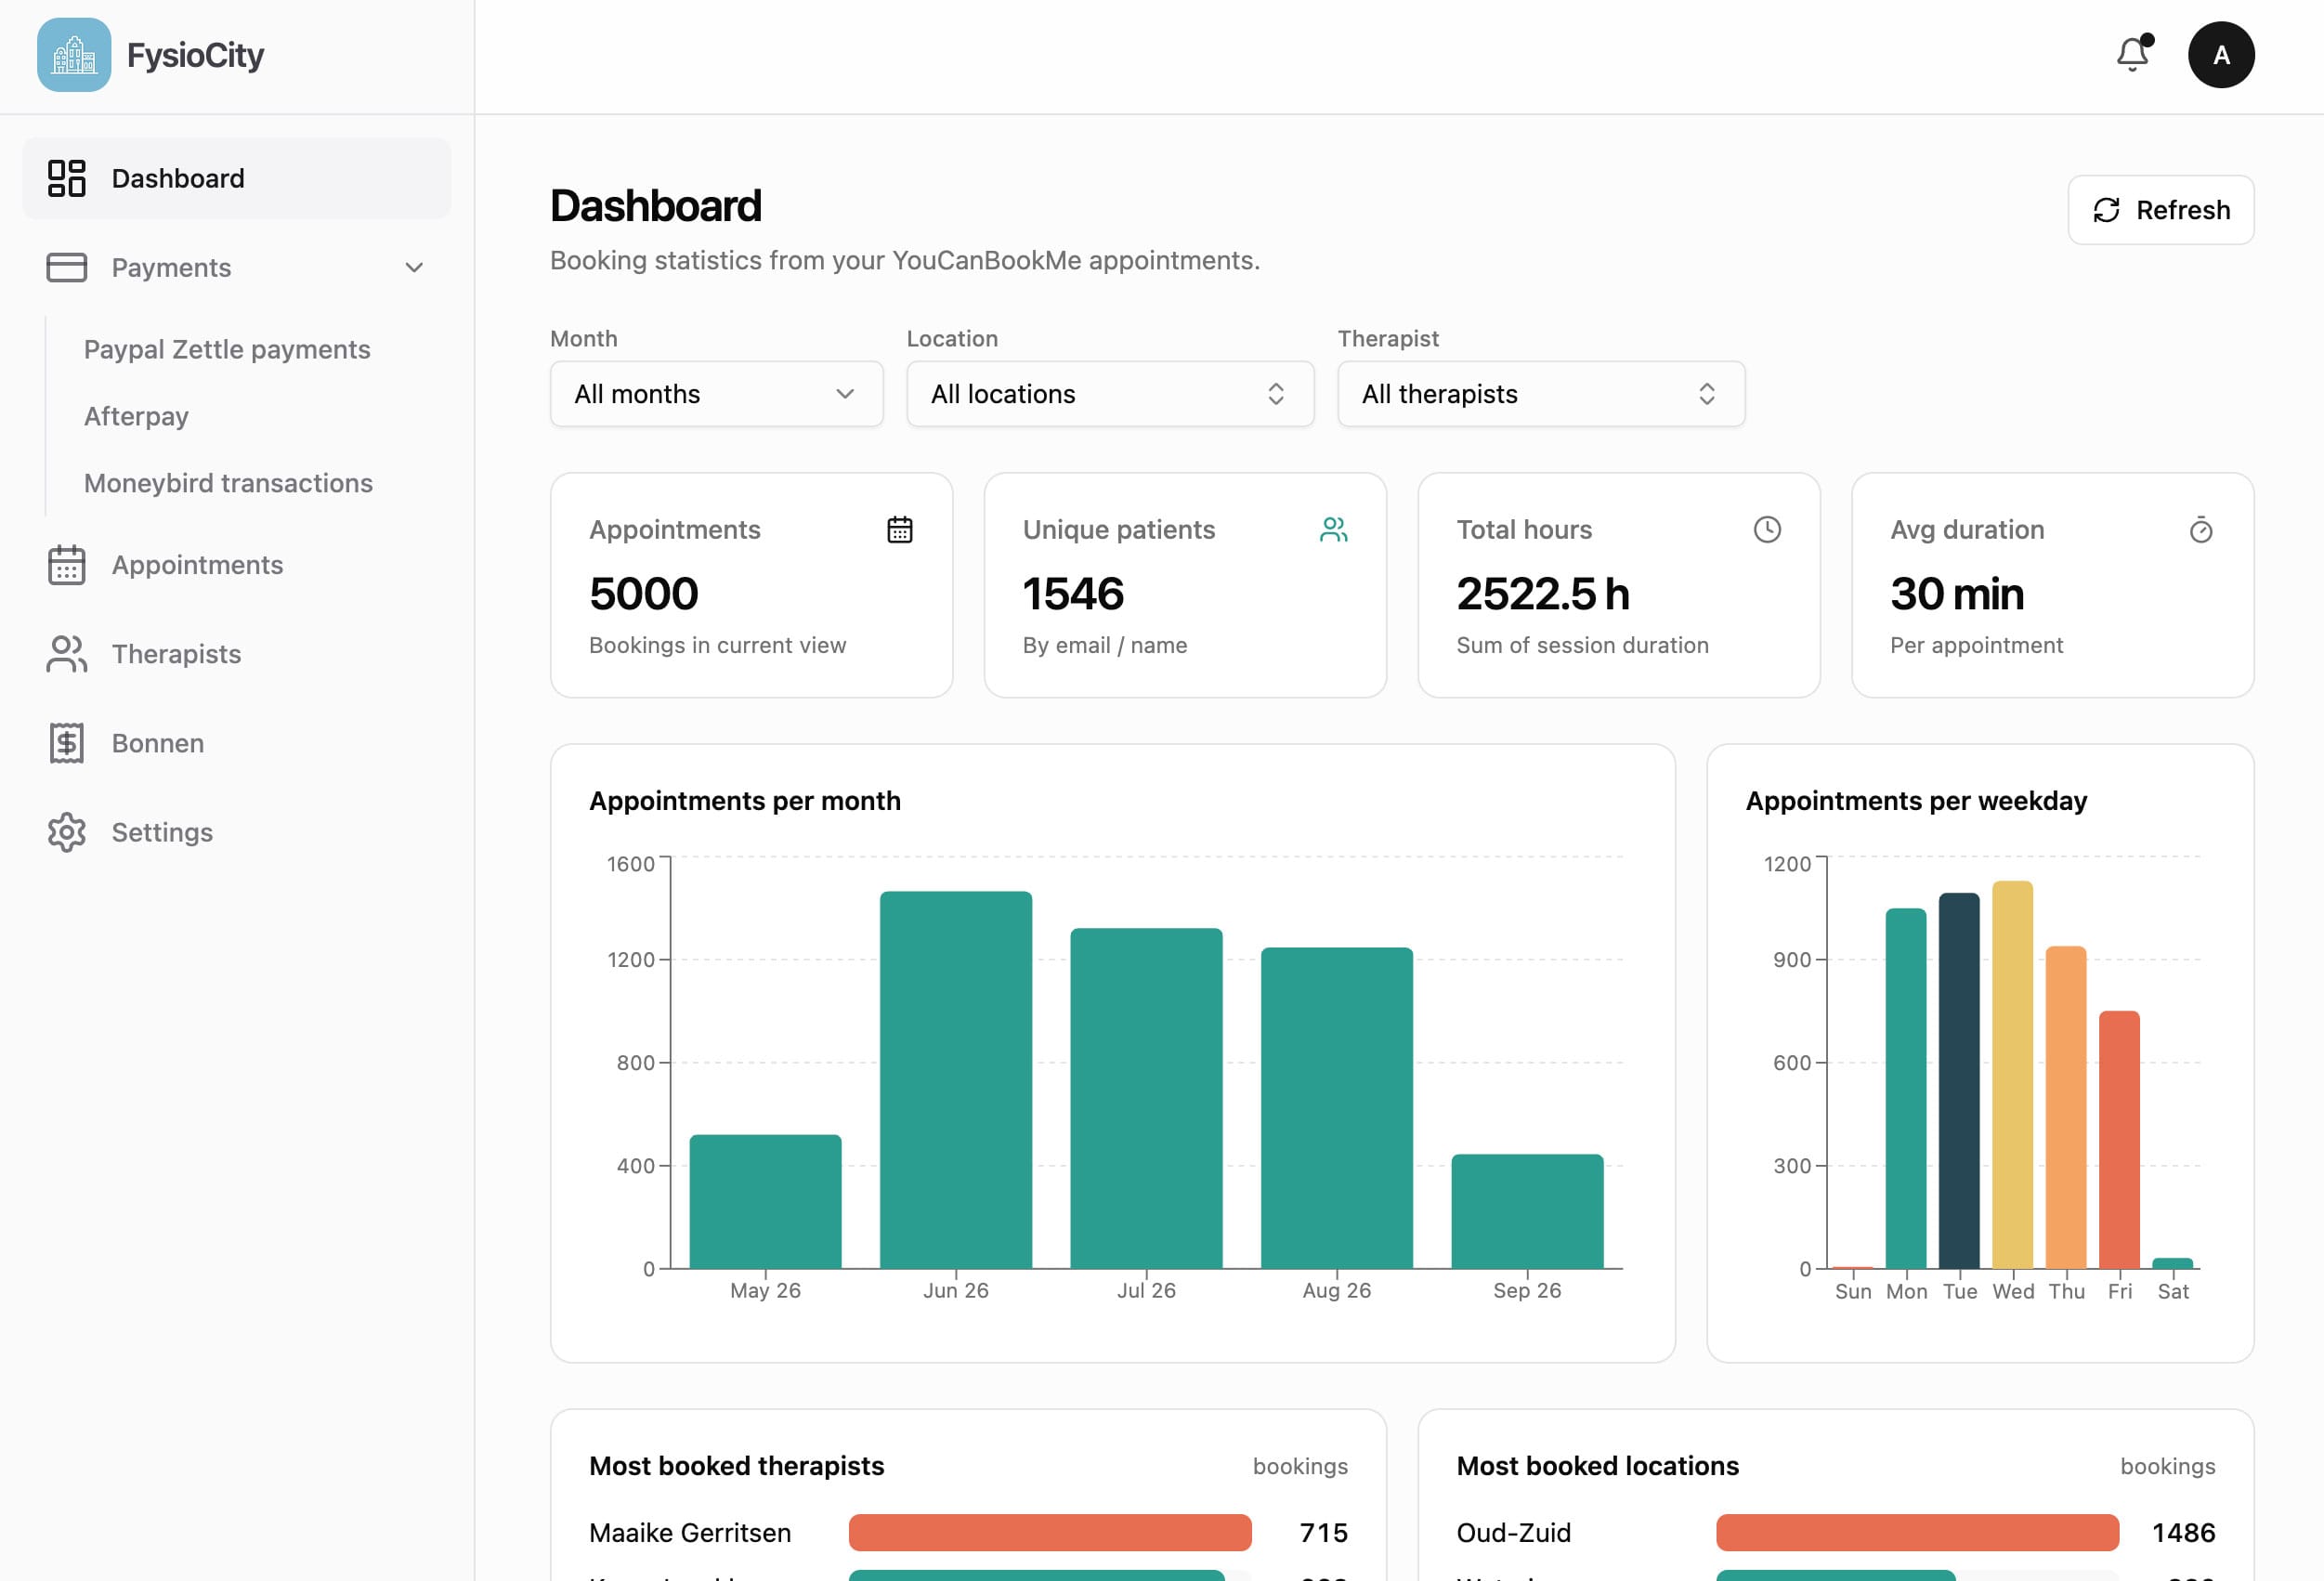Click the 715 bookings count
2324x1581 pixels.
click(x=1324, y=1532)
